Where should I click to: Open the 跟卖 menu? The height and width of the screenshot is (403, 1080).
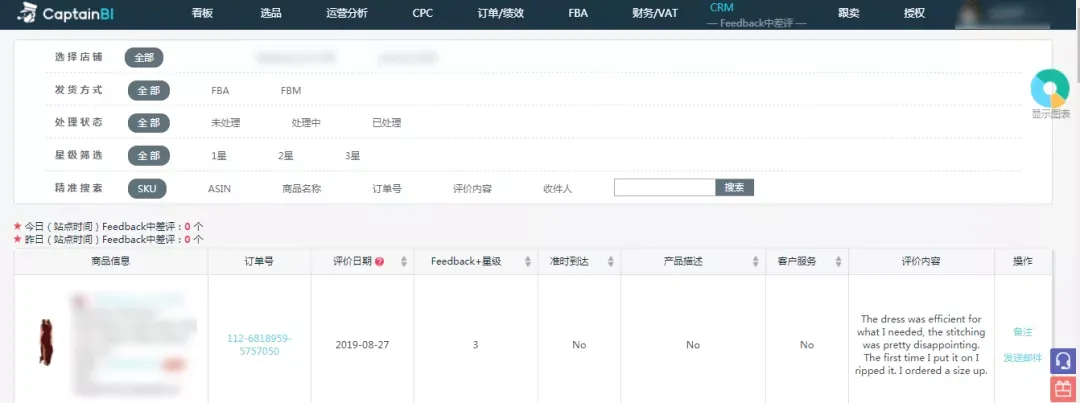tap(849, 13)
